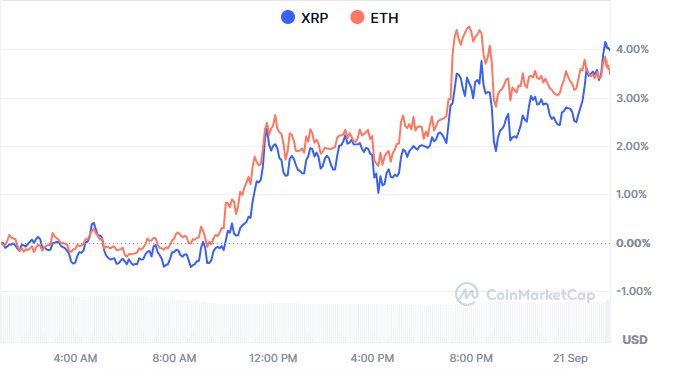Select the 4:00 AM time label
Image resolution: width=676 pixels, height=376 pixels.
(x=75, y=358)
